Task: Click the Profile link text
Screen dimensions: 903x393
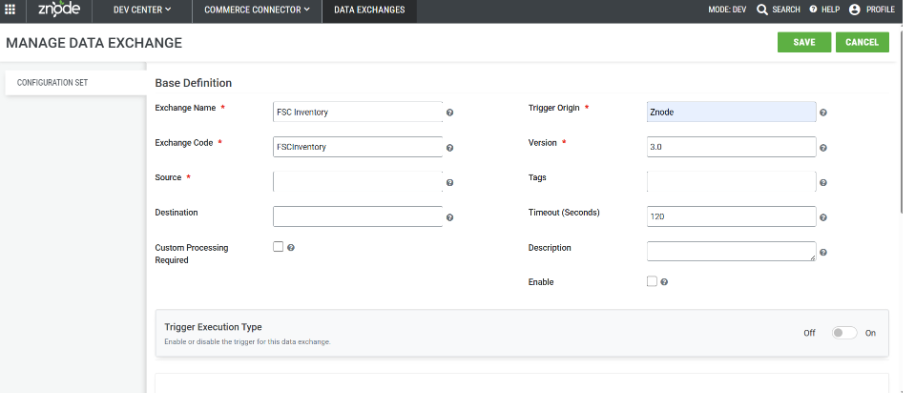Action: tap(880, 10)
